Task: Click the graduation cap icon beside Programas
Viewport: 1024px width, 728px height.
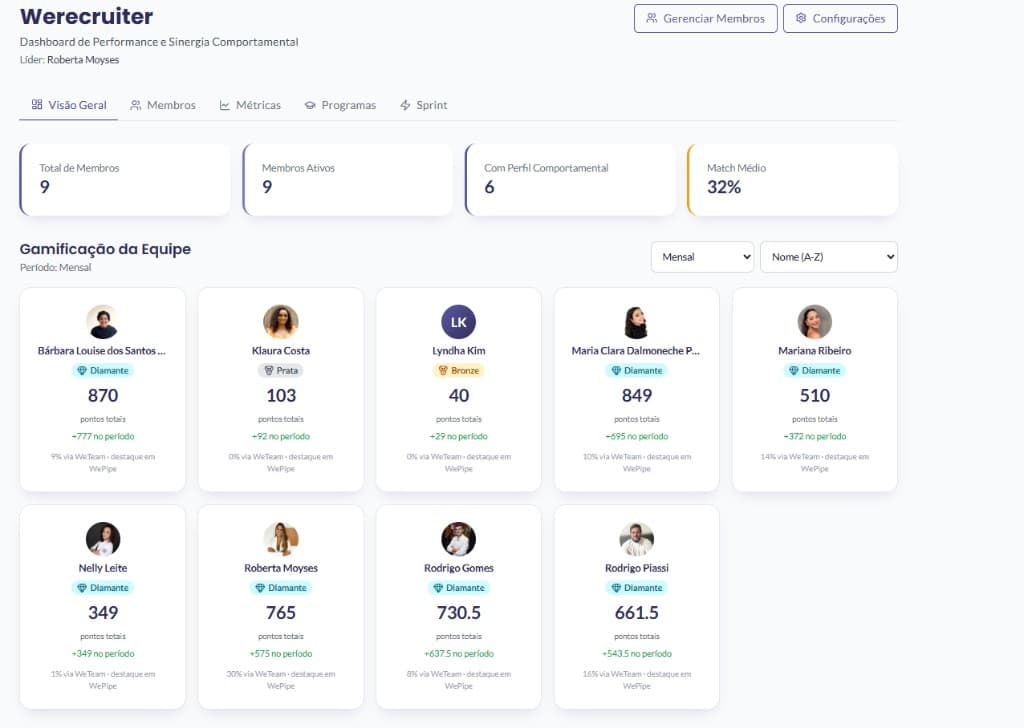Action: point(310,105)
